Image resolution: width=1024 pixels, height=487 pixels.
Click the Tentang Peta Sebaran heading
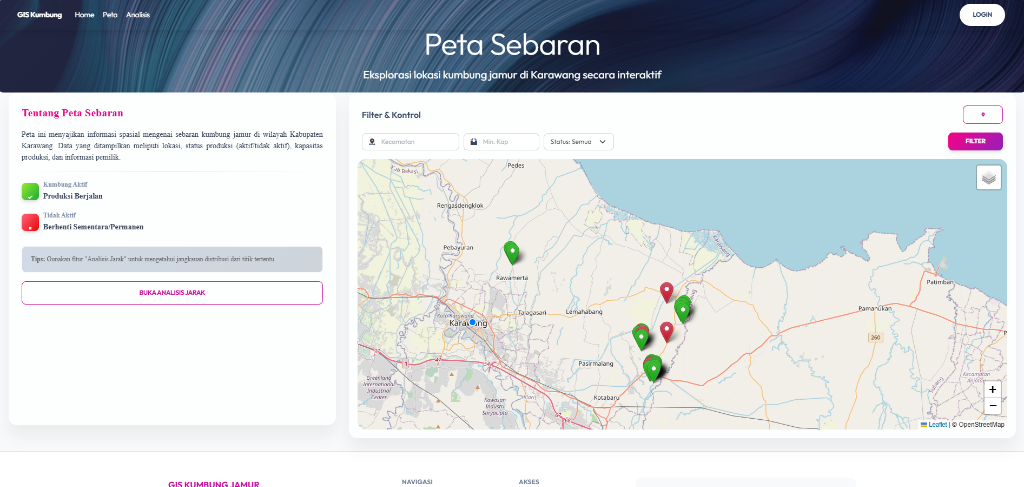[72, 113]
